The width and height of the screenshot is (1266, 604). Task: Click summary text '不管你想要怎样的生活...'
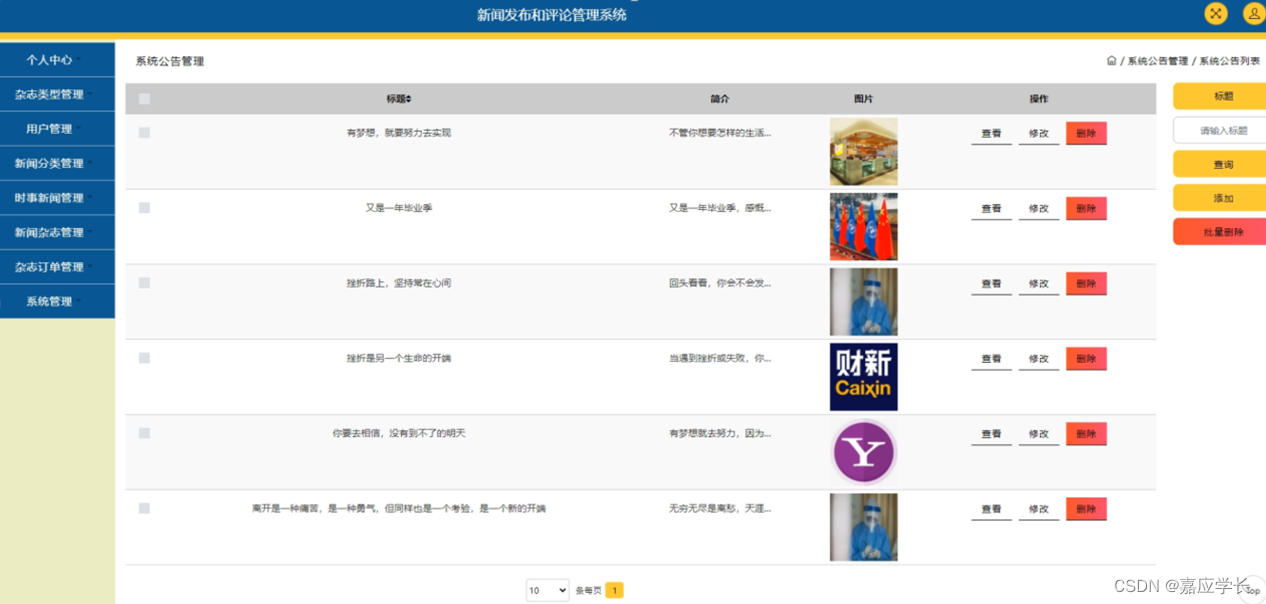pos(720,133)
